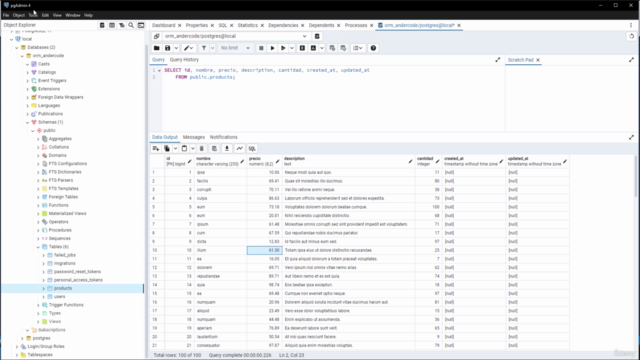The height and width of the screenshot is (360, 640).
Task: Click the Commit transaction icon
Action: (332, 48)
